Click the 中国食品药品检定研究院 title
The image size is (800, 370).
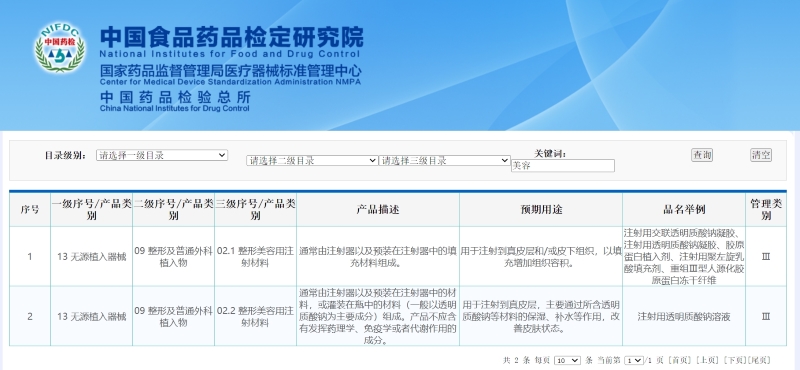click(x=232, y=37)
